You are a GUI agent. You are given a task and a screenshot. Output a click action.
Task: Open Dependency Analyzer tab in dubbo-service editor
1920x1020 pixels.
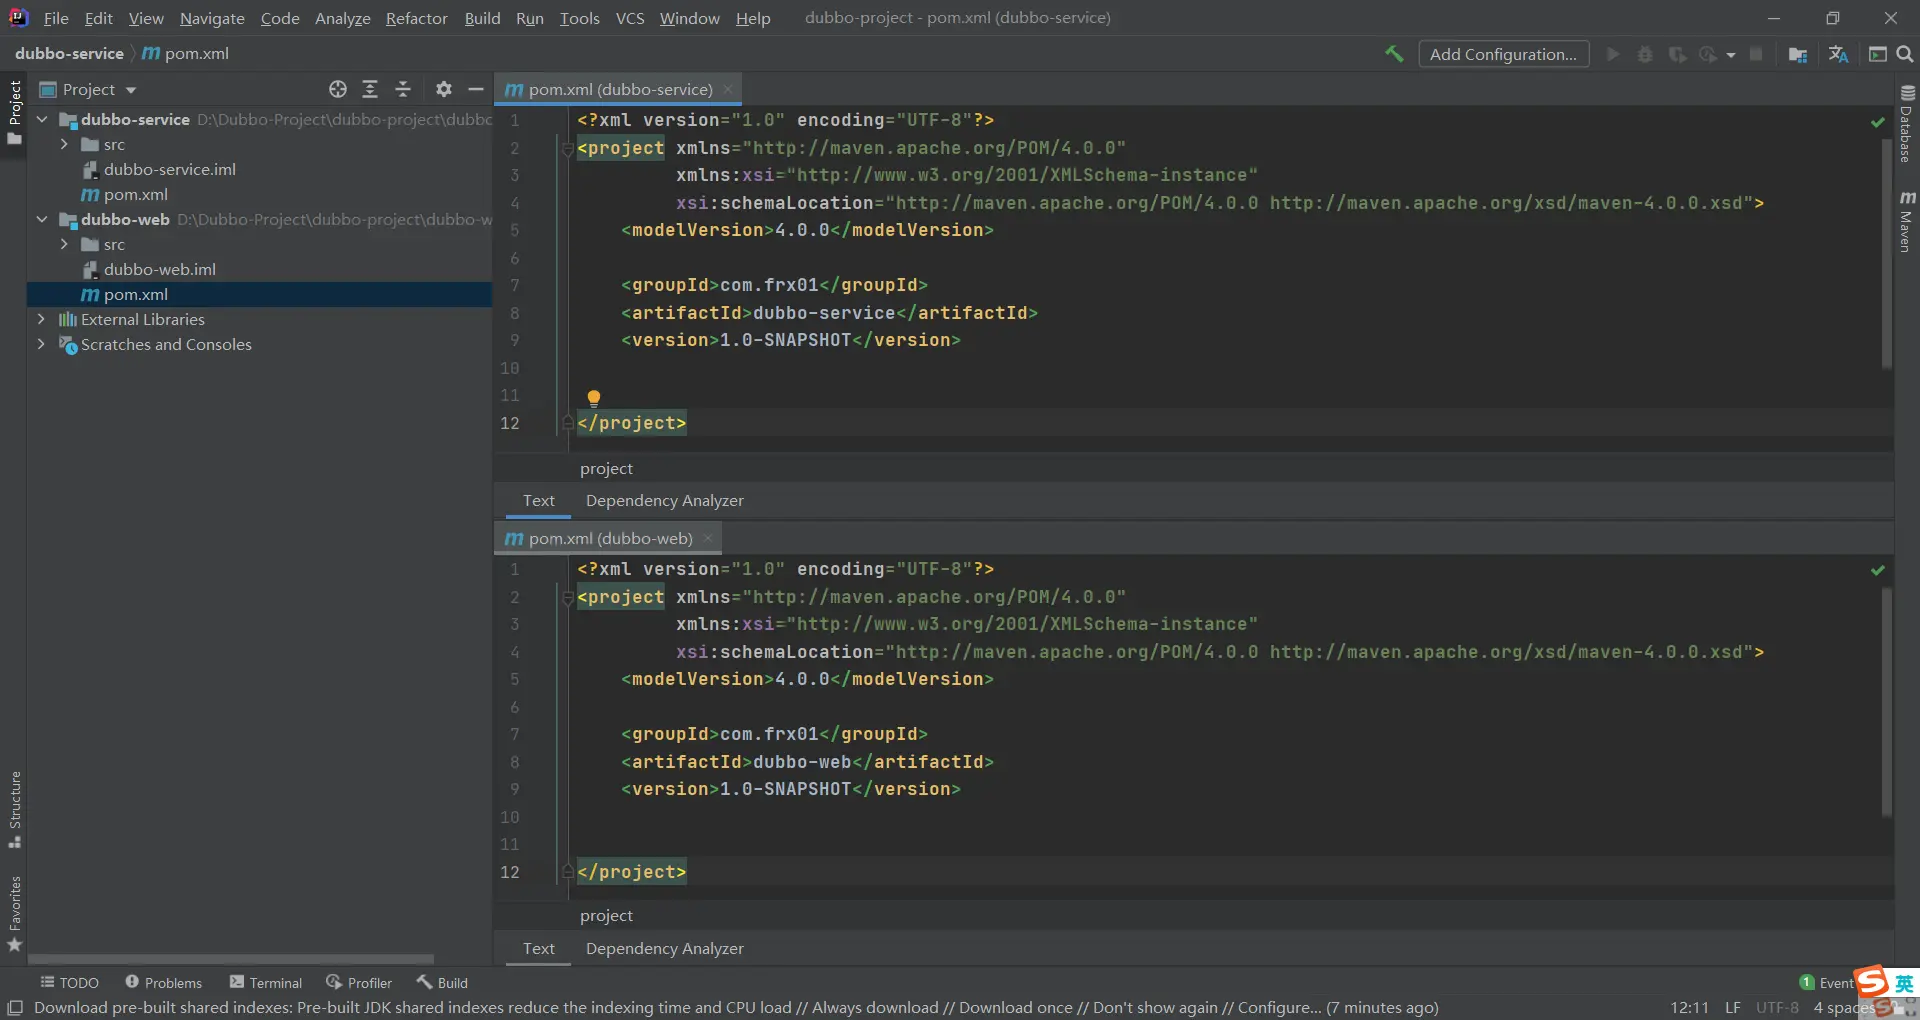(664, 500)
